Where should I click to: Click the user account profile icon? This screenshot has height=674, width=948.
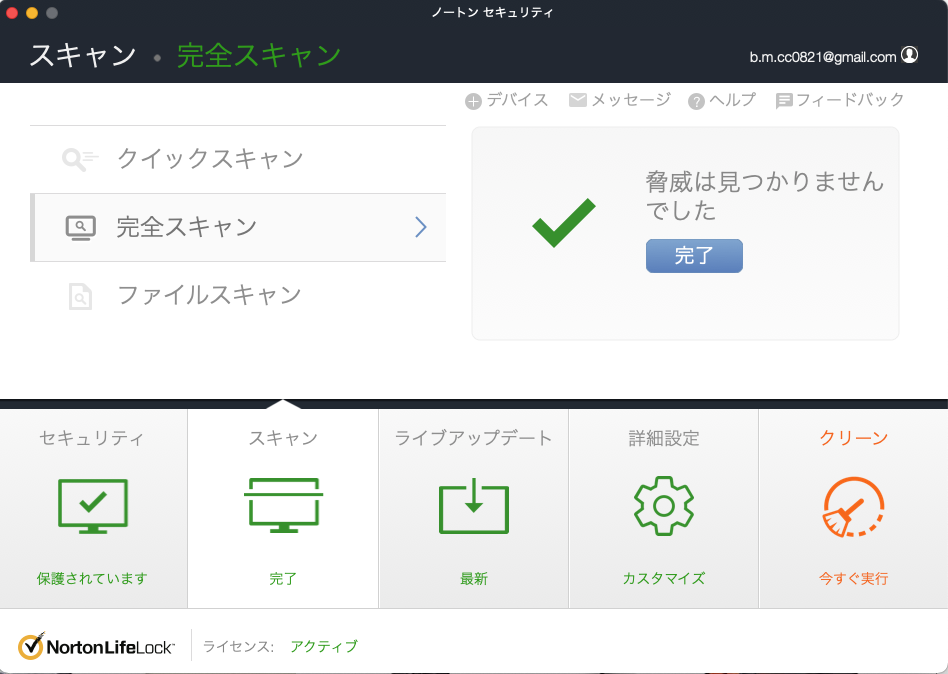click(x=909, y=56)
